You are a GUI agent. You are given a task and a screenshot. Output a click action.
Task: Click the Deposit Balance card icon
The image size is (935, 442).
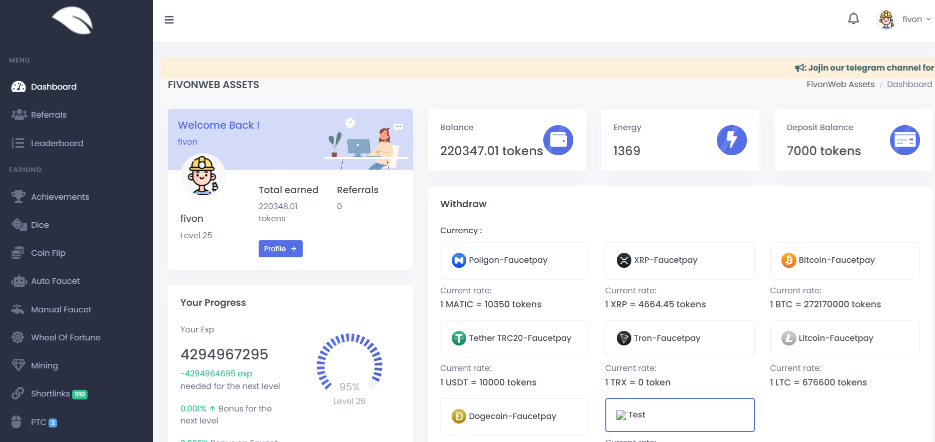point(905,141)
